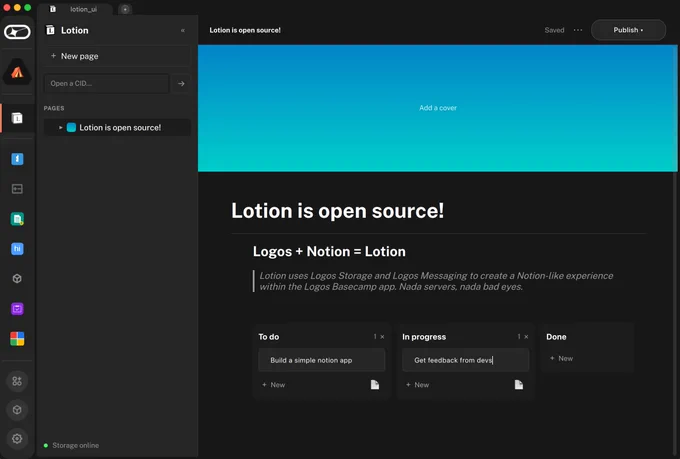Viewport: 680px width, 459px height.
Task: Click the Lotion title in sidebar header
Action: click(75, 30)
